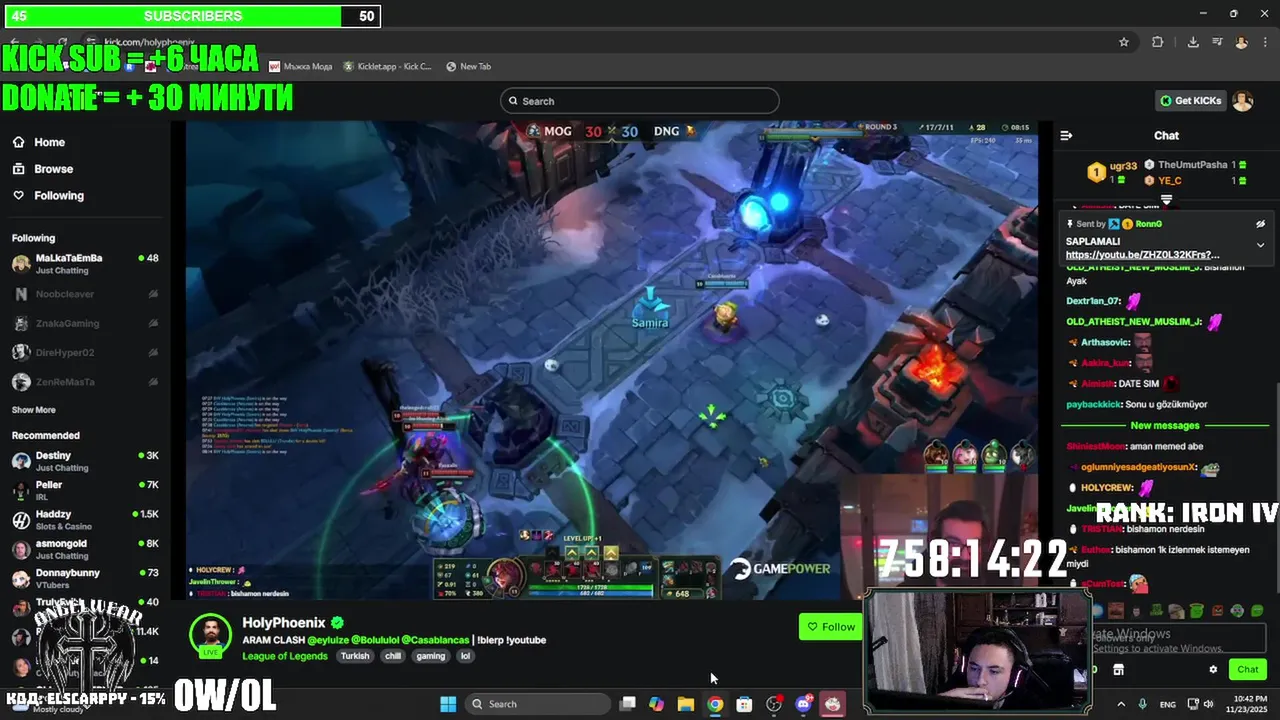Image resolution: width=1280 pixels, height=720 pixels.
Task: Open Donnaybunny recommended channel
Action: (x=85, y=578)
